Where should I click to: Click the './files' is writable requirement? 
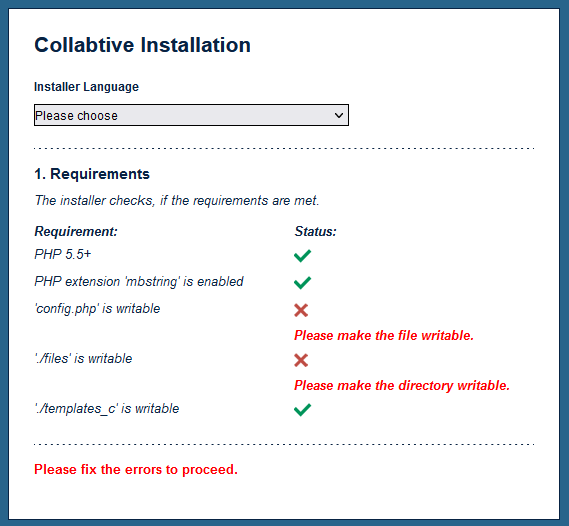click(83, 358)
